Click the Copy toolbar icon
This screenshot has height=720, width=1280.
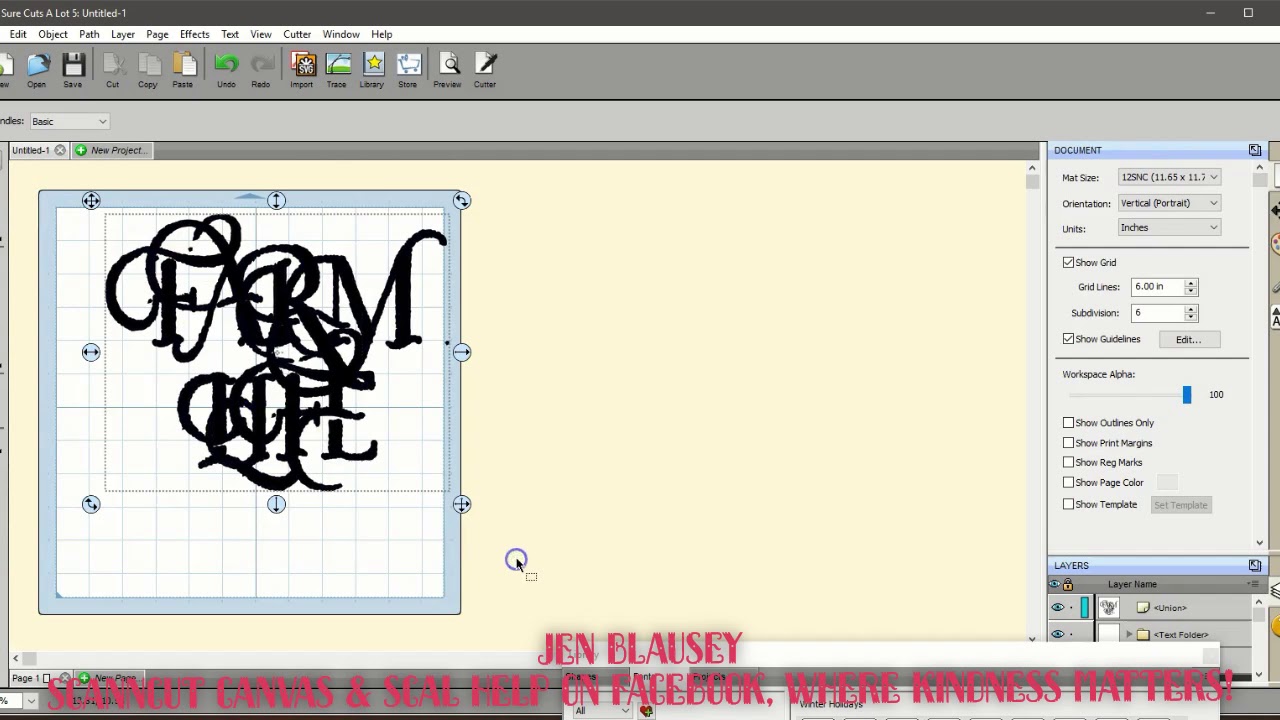pyautogui.click(x=148, y=71)
